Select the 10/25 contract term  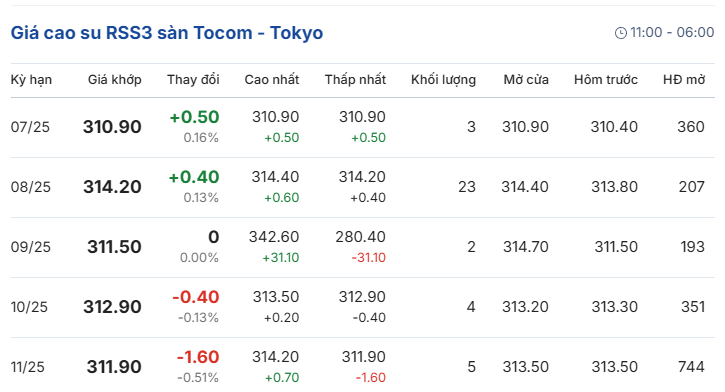click(x=29, y=307)
